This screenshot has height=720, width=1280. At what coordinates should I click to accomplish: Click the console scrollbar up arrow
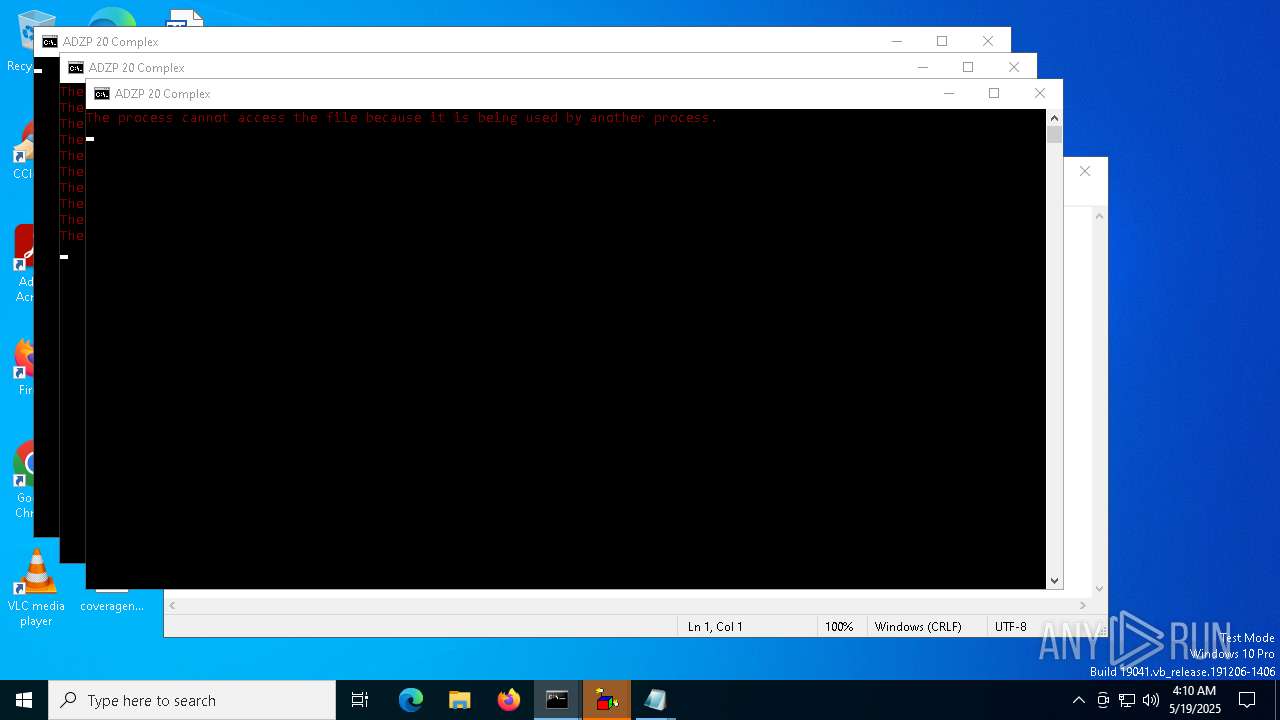(1054, 117)
